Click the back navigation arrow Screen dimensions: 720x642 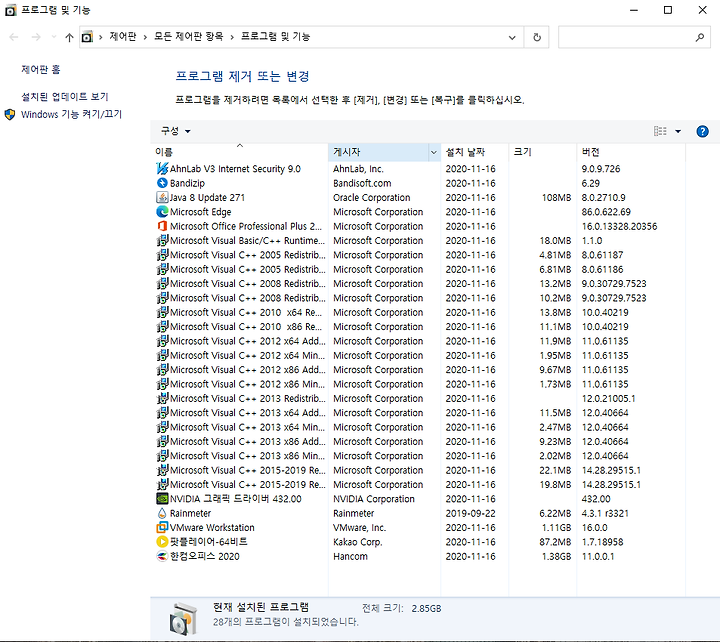point(14,37)
